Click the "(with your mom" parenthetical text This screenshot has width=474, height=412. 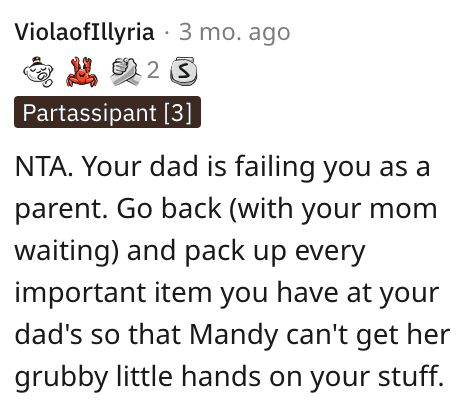point(333,210)
